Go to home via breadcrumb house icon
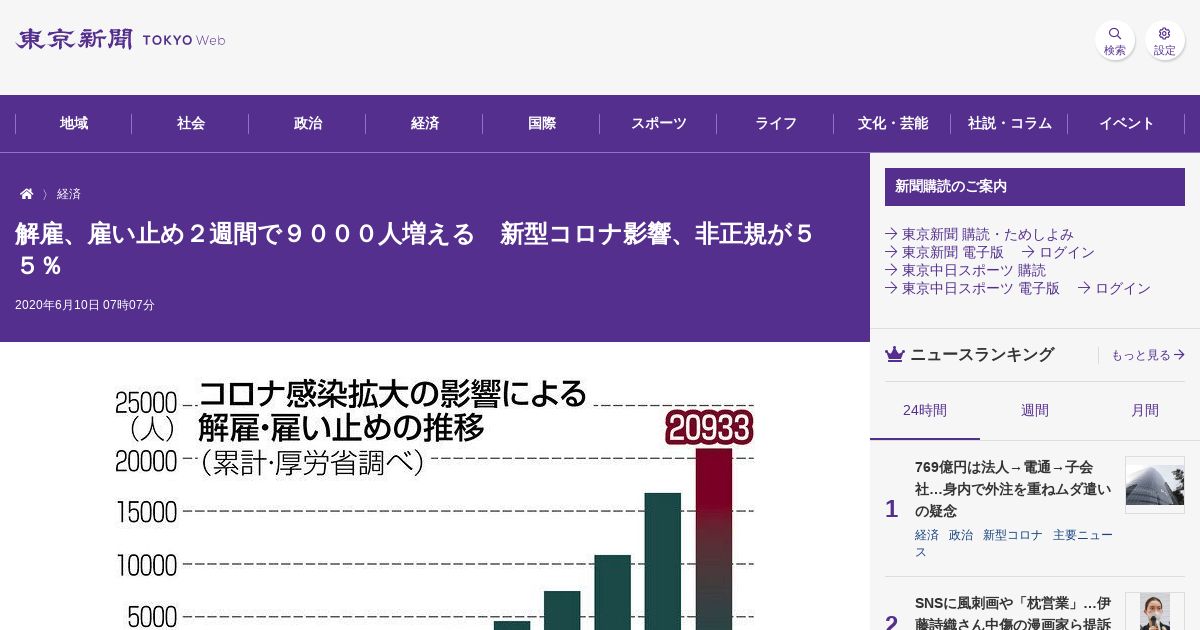1200x630 pixels. tap(27, 194)
